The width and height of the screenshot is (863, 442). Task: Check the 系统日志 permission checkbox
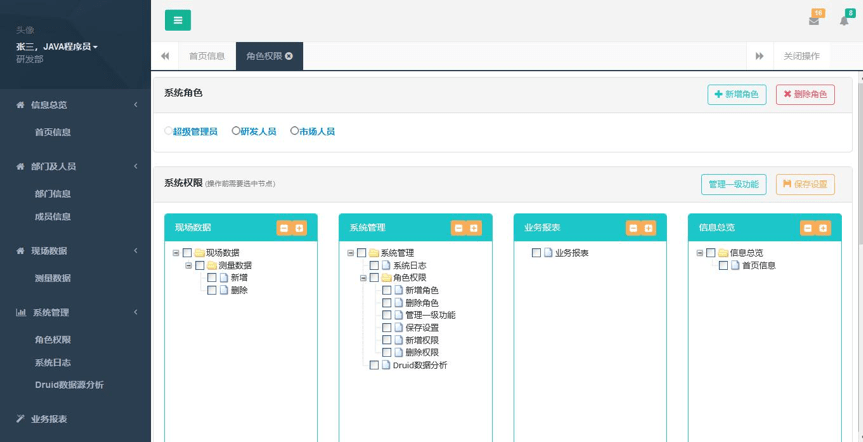tap(374, 266)
